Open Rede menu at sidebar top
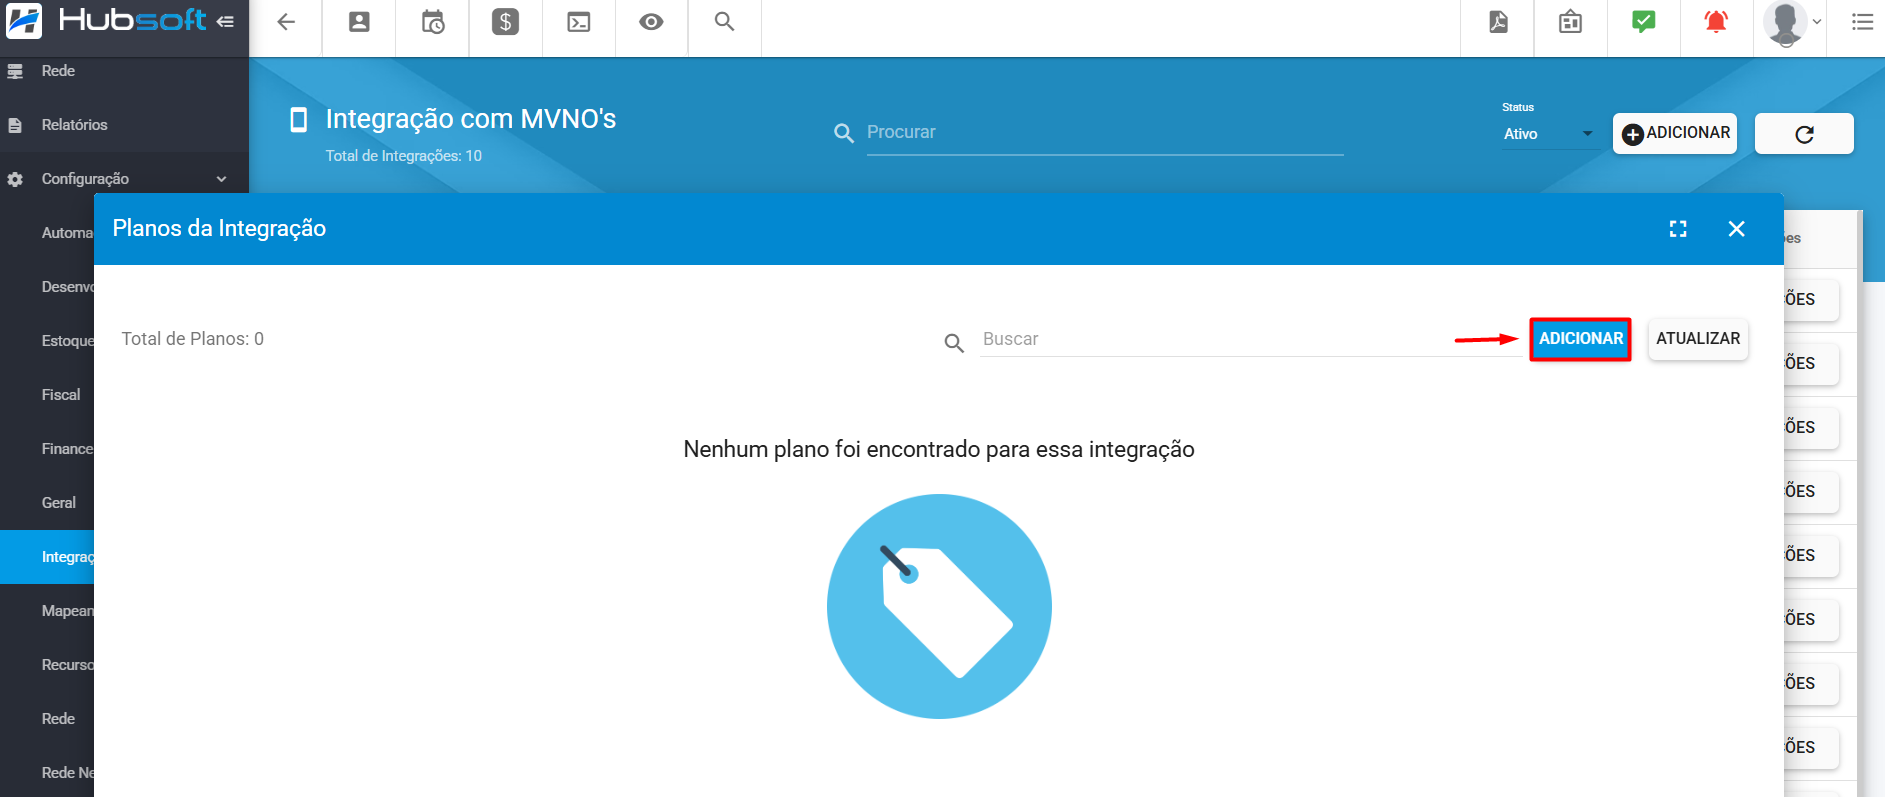 click(124, 71)
